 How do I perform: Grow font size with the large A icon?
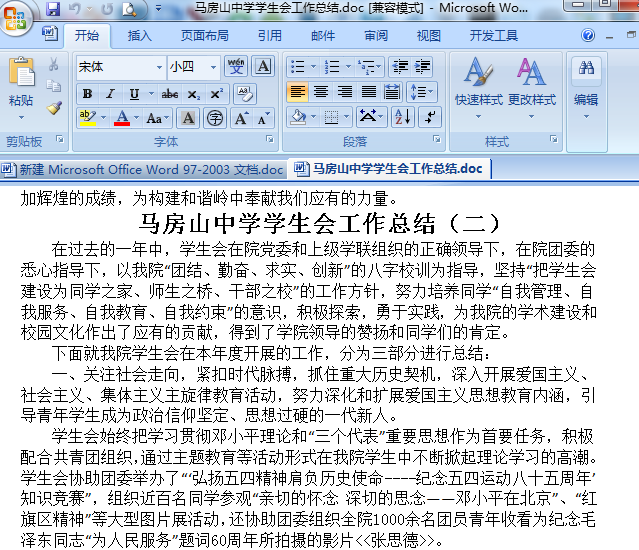(241, 118)
